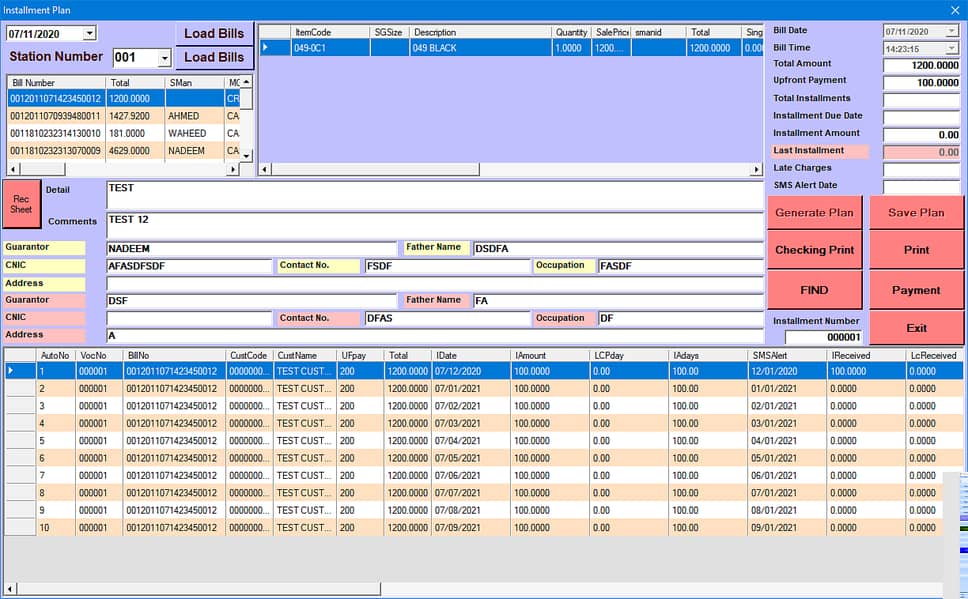The image size is (968, 599).
Task: Open the Bill Time dropdown
Action: [x=951, y=48]
